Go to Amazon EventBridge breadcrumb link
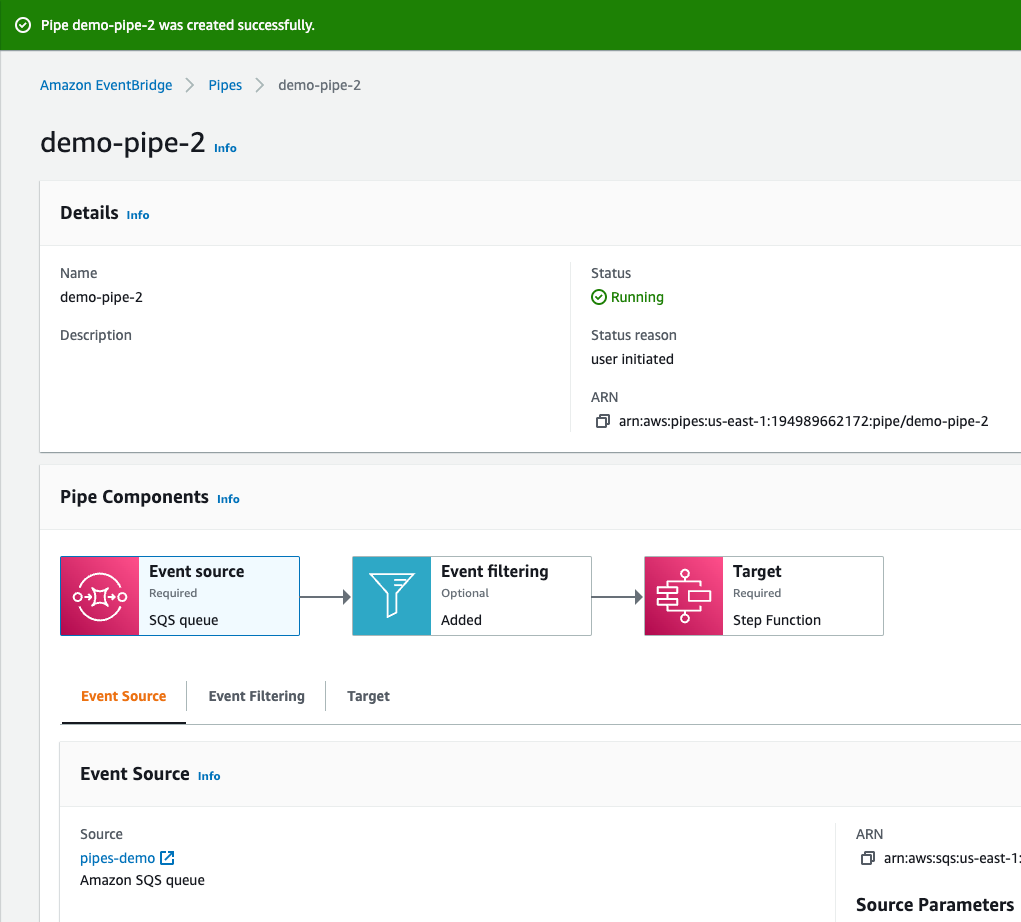1021x922 pixels. [106, 85]
